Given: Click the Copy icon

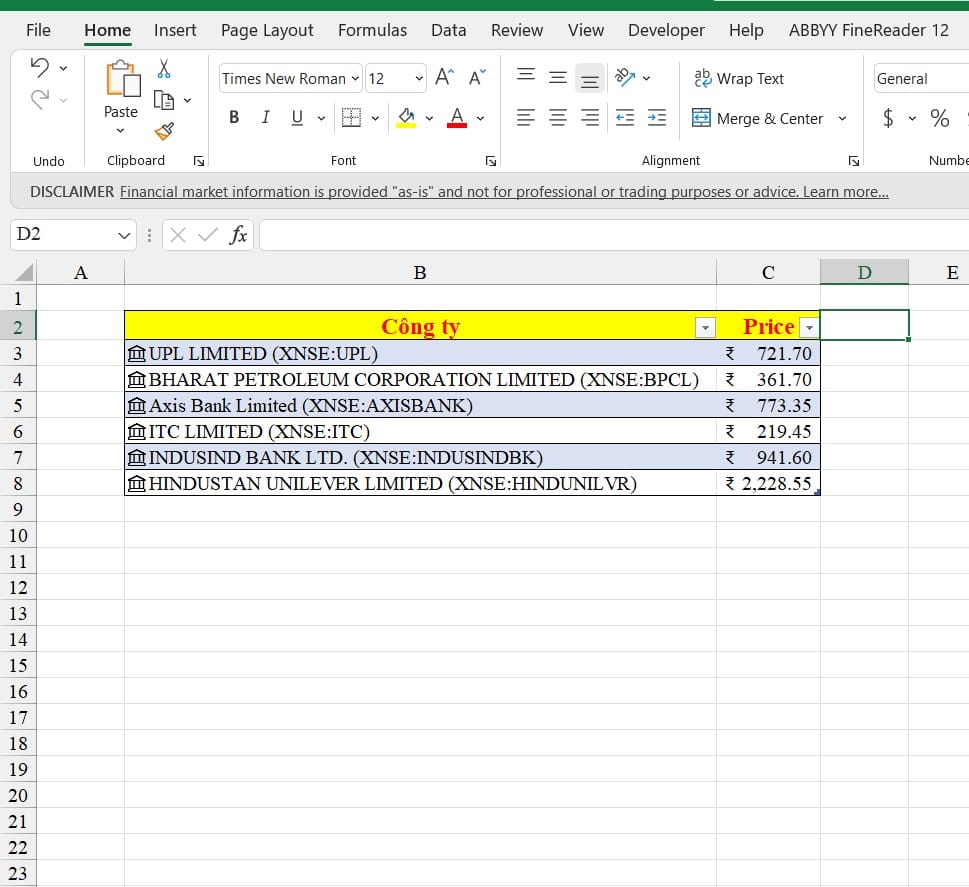Looking at the screenshot, I should [x=164, y=100].
